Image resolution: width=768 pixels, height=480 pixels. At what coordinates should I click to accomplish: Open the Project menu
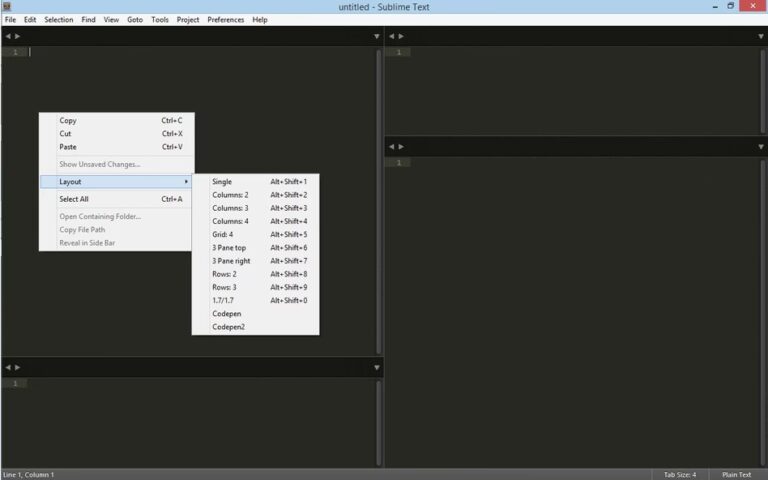pos(188,20)
